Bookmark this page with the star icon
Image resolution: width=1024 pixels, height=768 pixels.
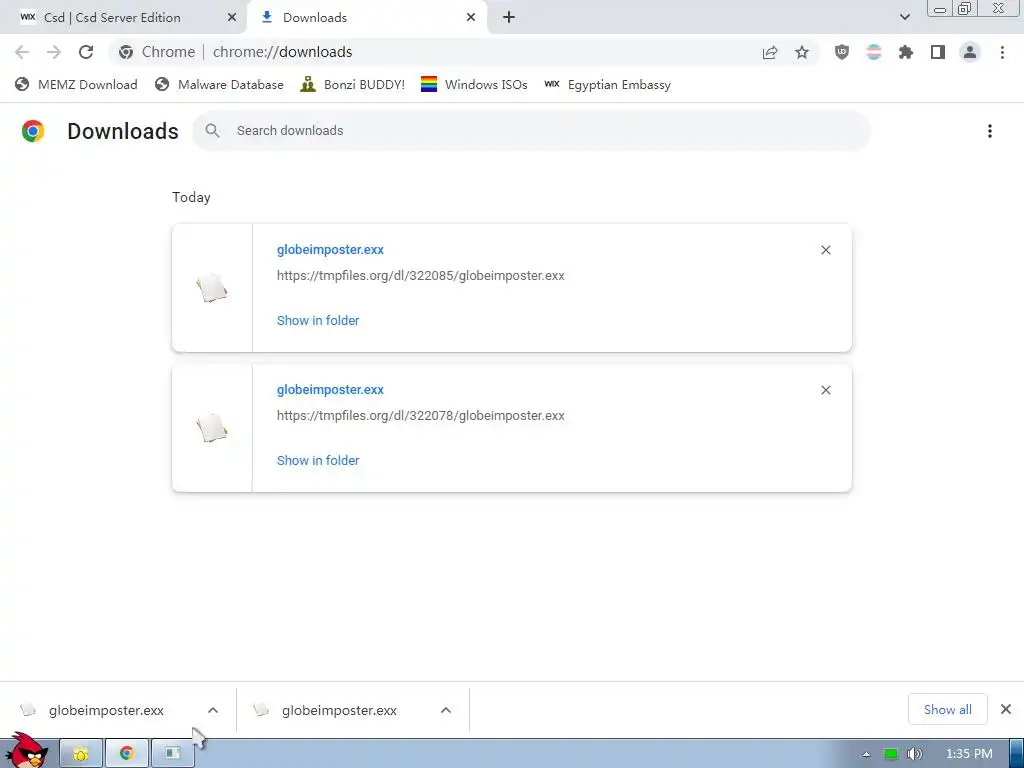click(x=802, y=52)
